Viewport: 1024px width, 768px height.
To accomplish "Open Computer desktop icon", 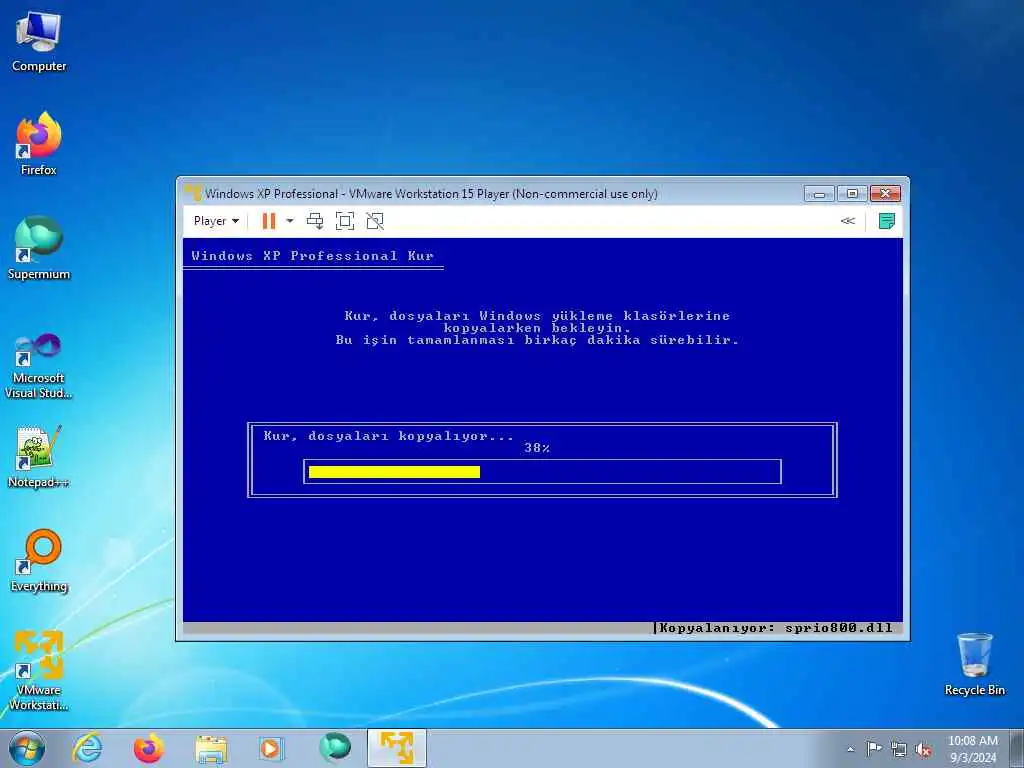I will tap(39, 42).
